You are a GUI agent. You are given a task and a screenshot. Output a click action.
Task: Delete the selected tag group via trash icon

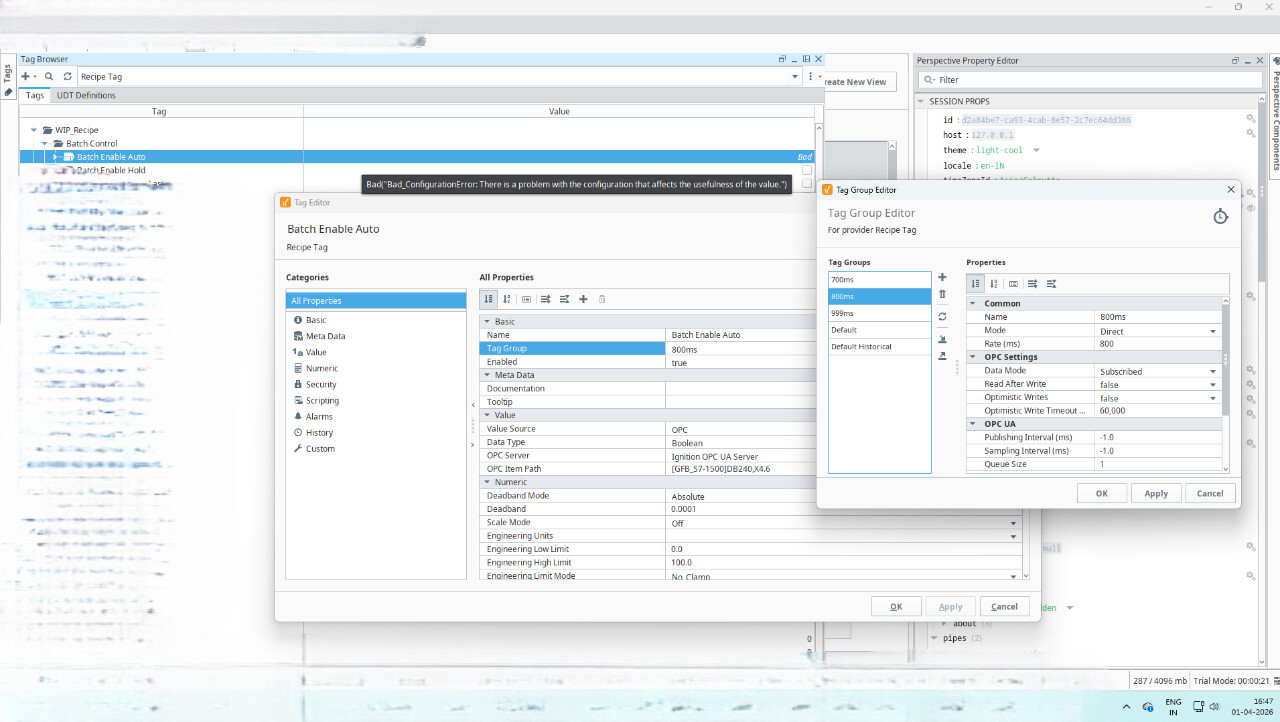pyautogui.click(x=942, y=295)
